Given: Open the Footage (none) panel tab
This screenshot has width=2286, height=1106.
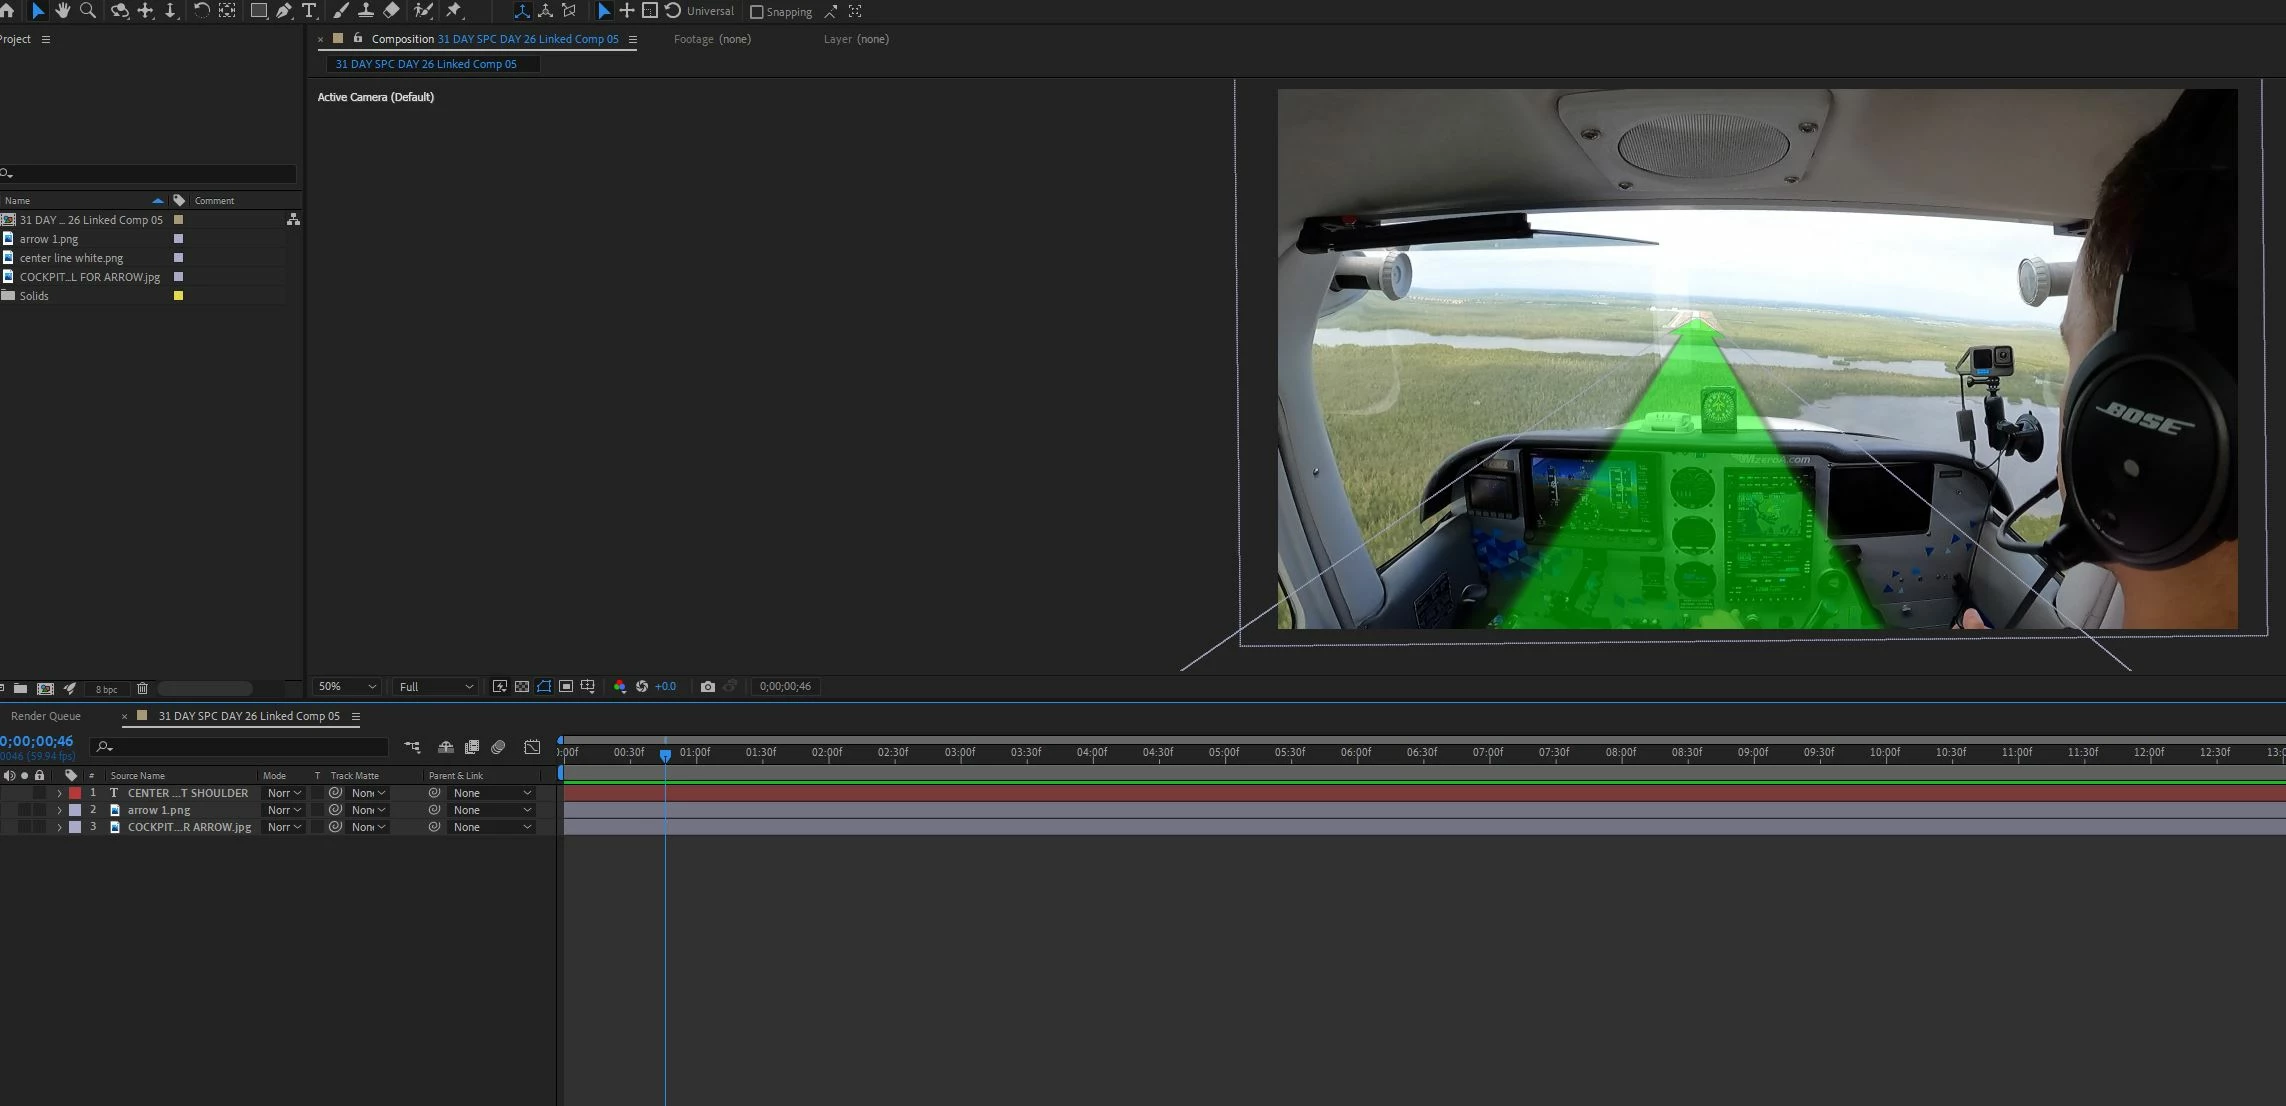Looking at the screenshot, I should point(711,39).
